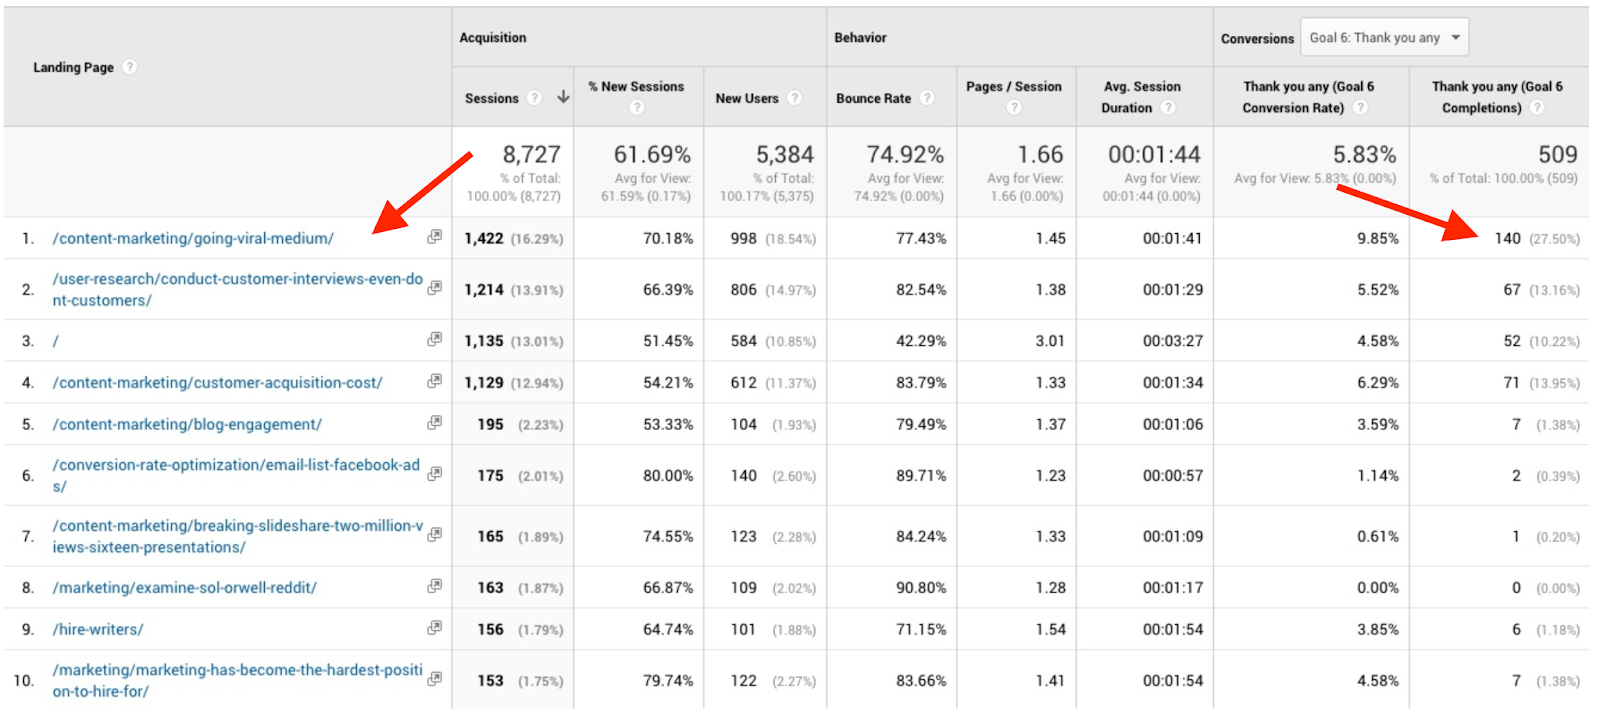Click conversion rate 9.85%
This screenshot has width=1600, height=716.
(1378, 238)
